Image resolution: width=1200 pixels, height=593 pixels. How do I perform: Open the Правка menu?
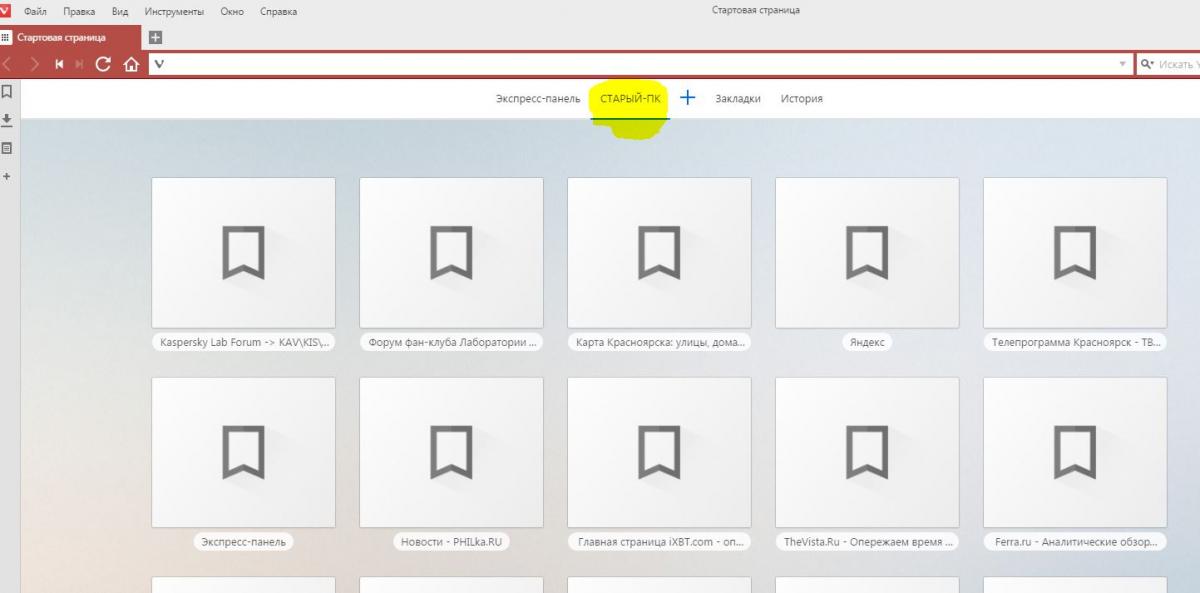click(79, 12)
